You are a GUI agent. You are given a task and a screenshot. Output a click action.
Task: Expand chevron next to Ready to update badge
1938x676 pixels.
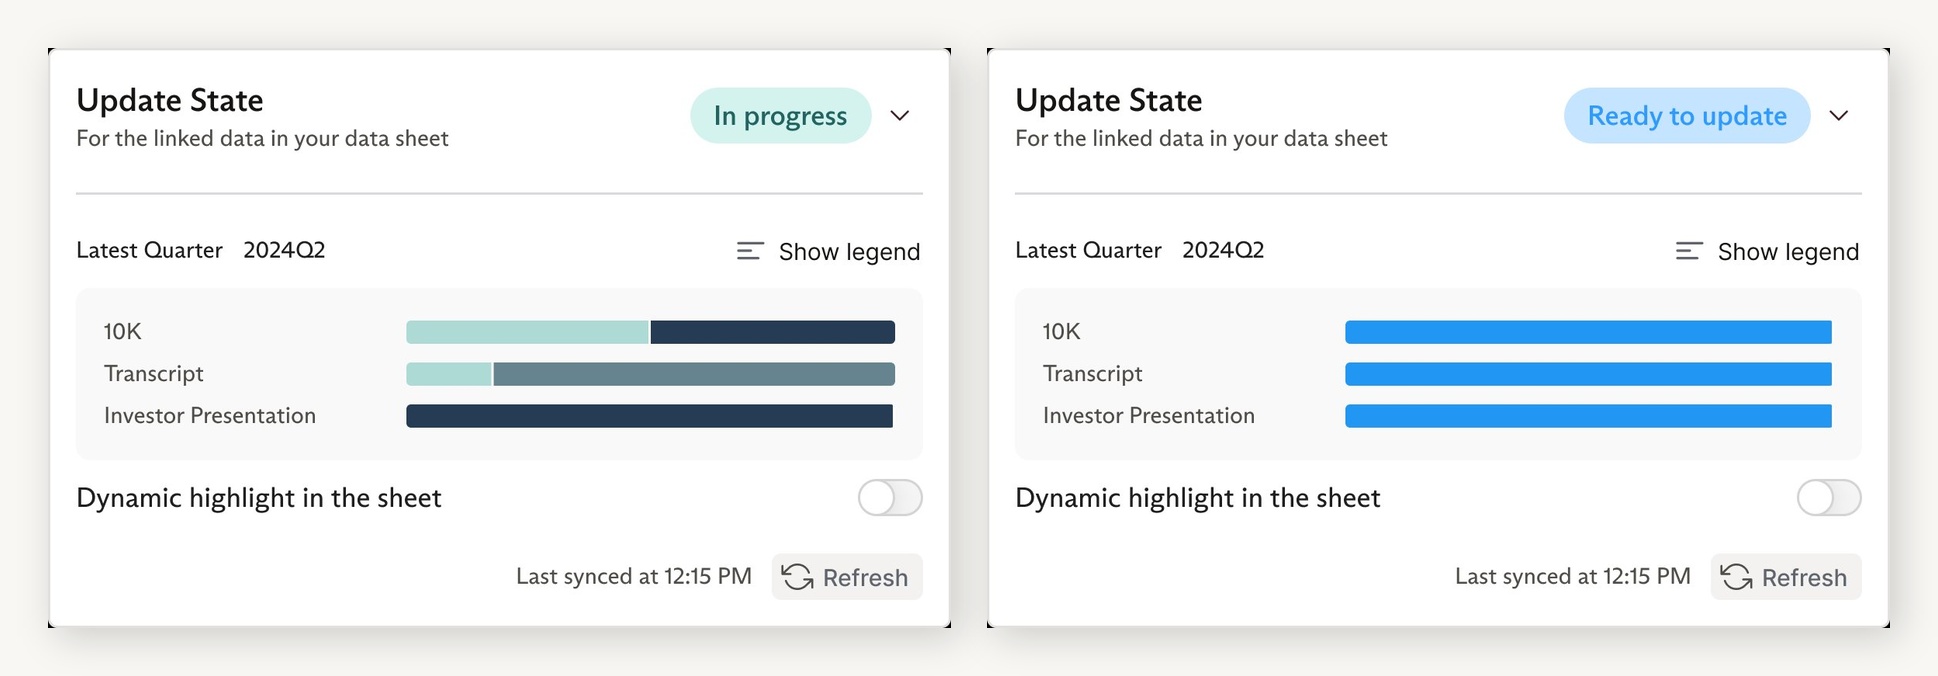[1839, 116]
